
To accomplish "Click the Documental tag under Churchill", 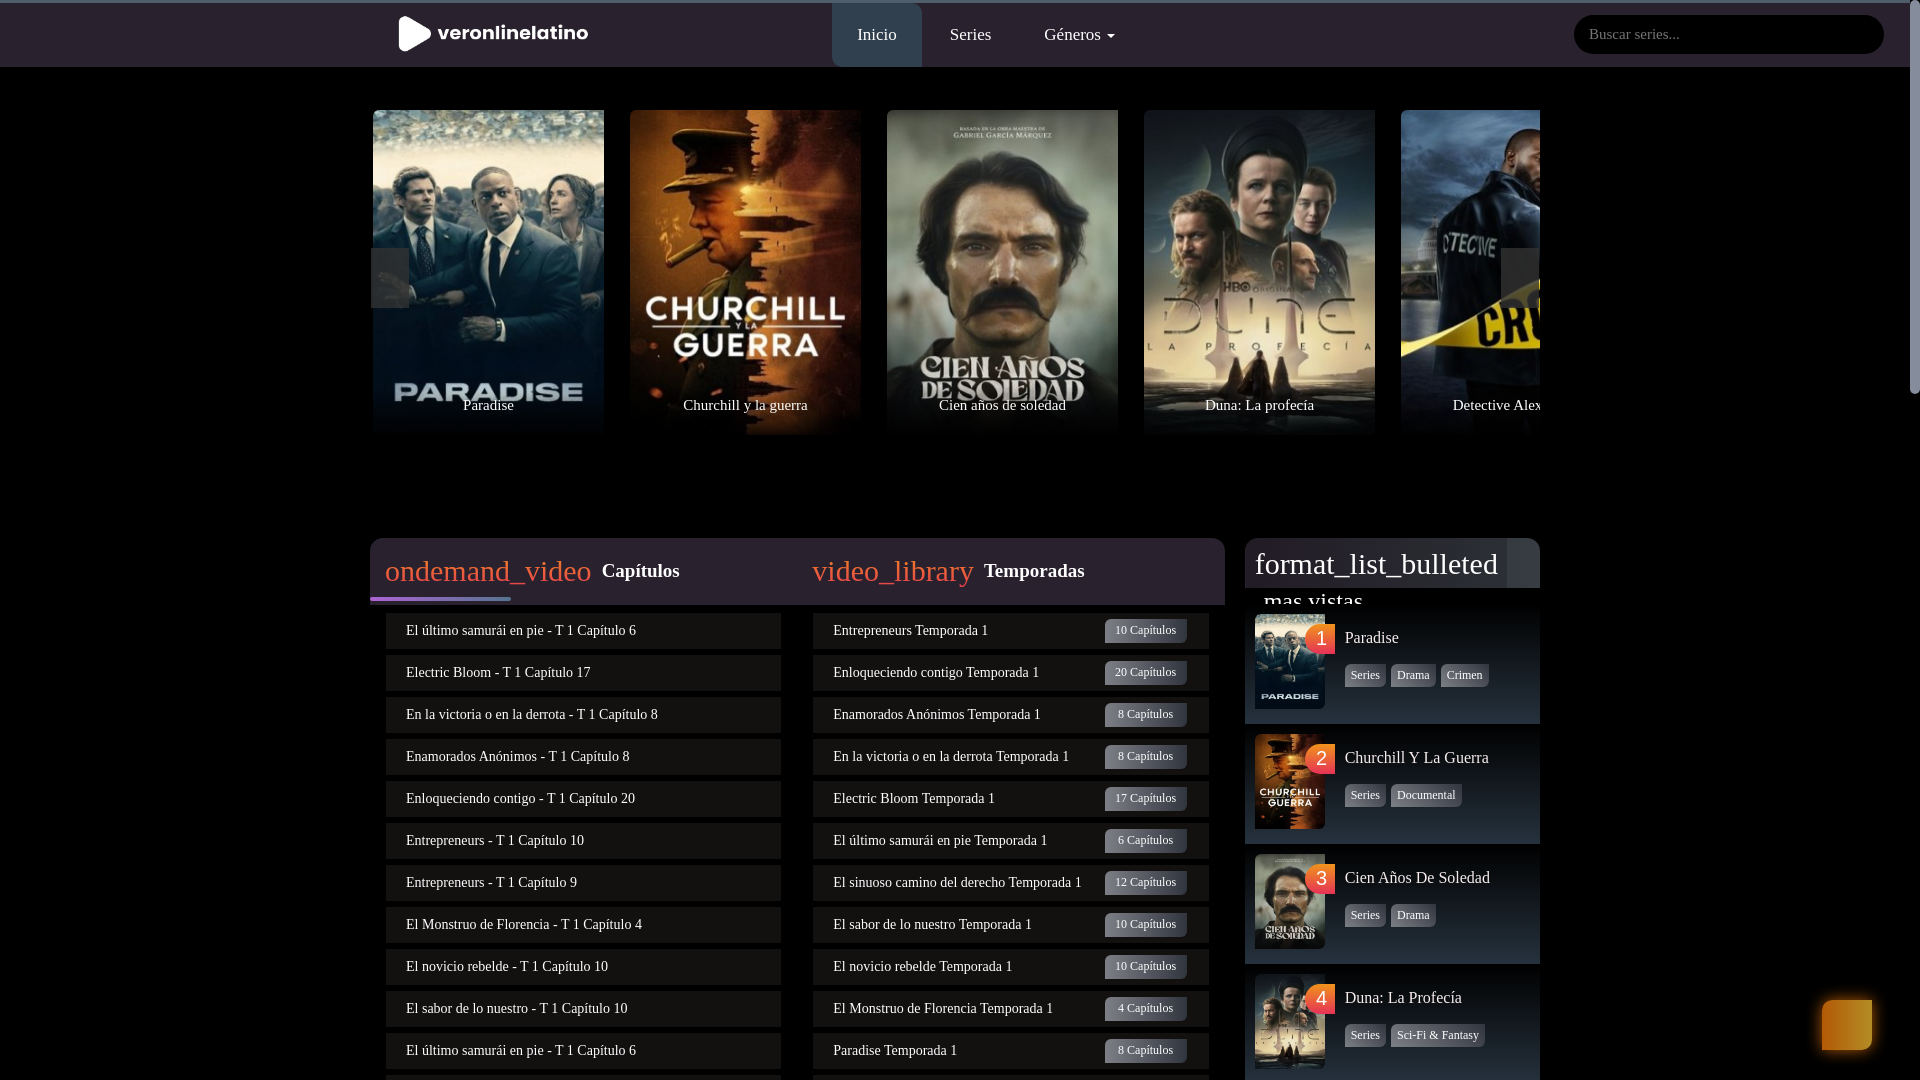I will (x=1426, y=796).
